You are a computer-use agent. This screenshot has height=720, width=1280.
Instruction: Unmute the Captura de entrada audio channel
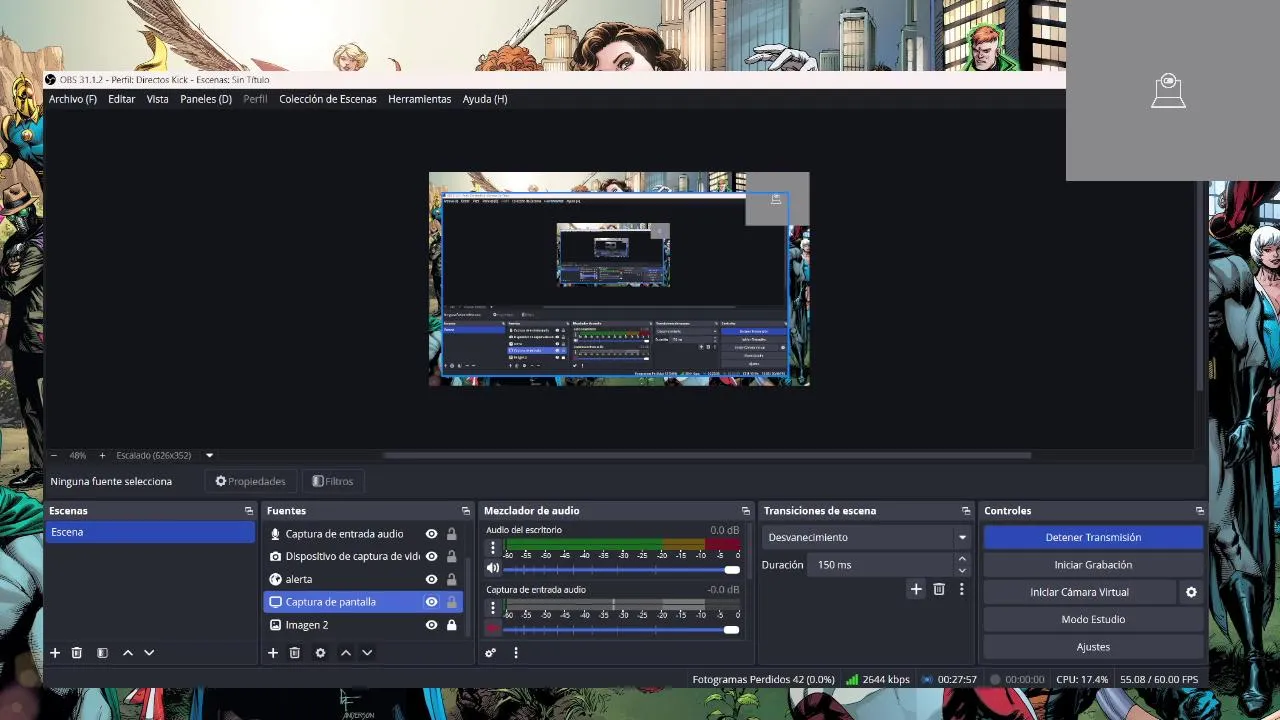pos(492,628)
